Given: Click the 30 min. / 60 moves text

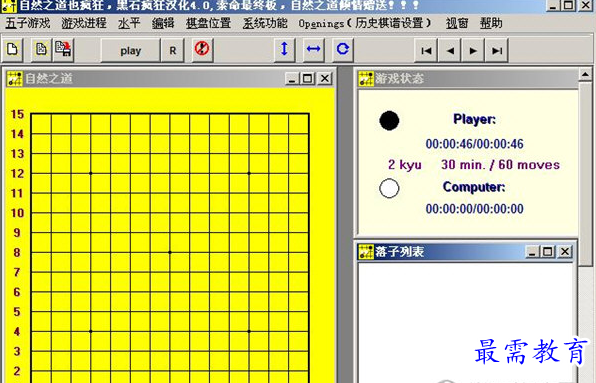Looking at the screenshot, I should pyautogui.click(x=500, y=165).
